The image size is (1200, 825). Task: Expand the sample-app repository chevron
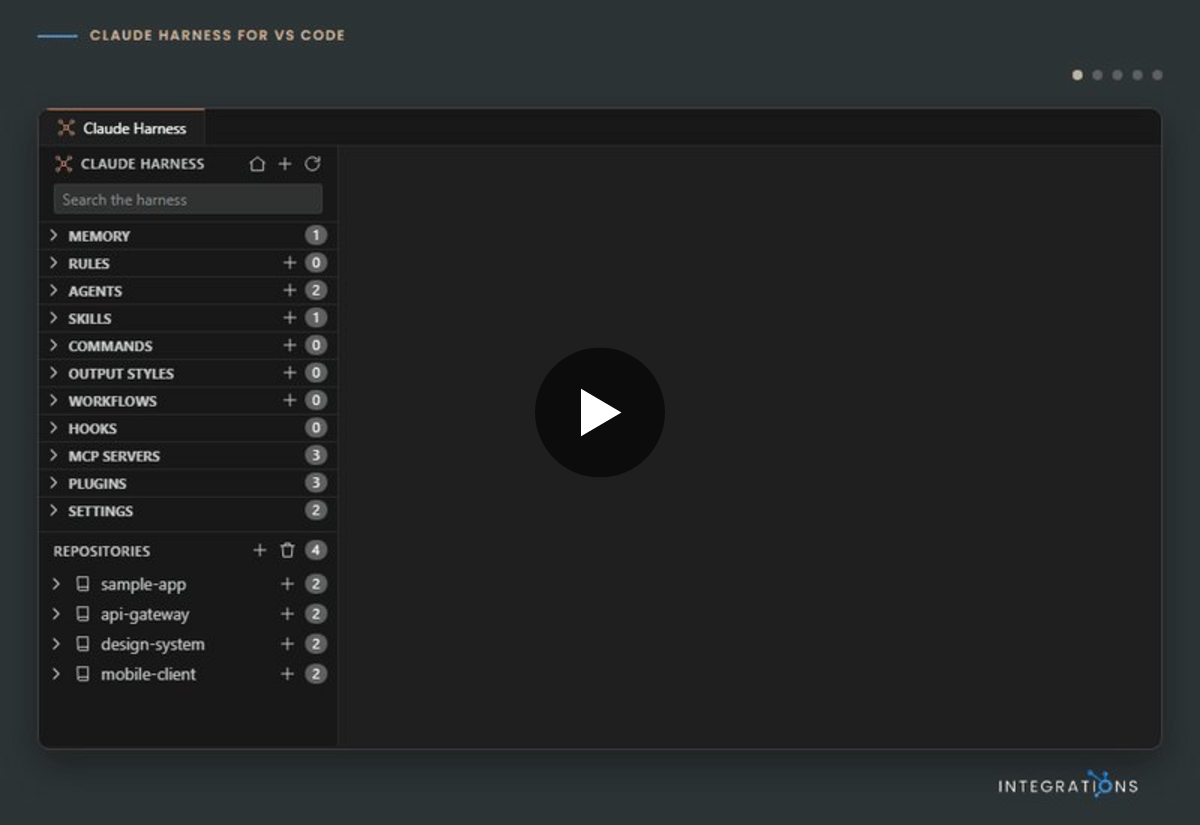click(56, 584)
